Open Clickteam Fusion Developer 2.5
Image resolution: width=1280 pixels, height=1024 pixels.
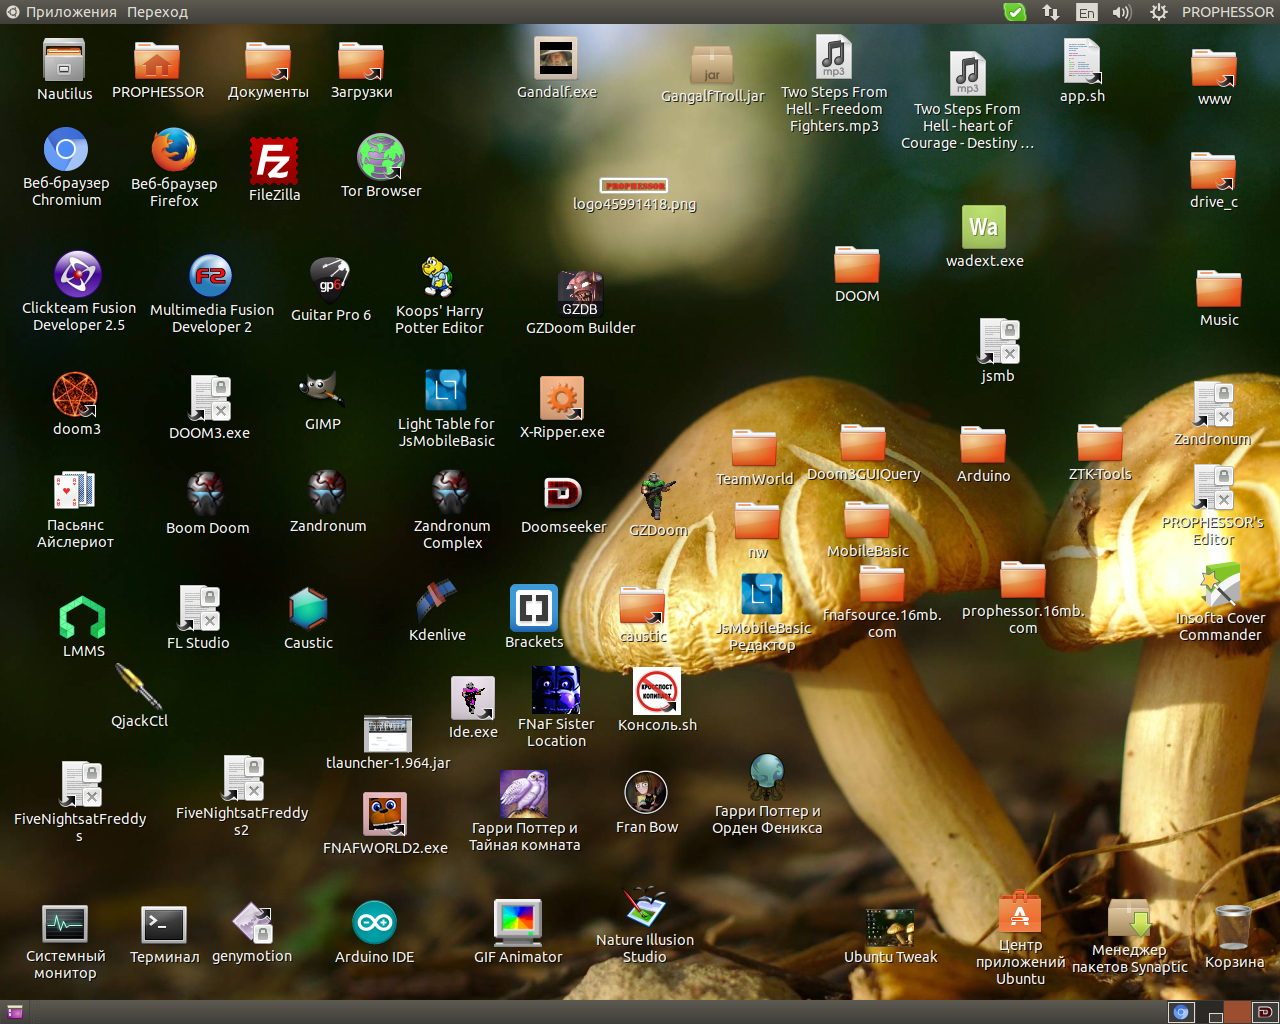point(78,274)
